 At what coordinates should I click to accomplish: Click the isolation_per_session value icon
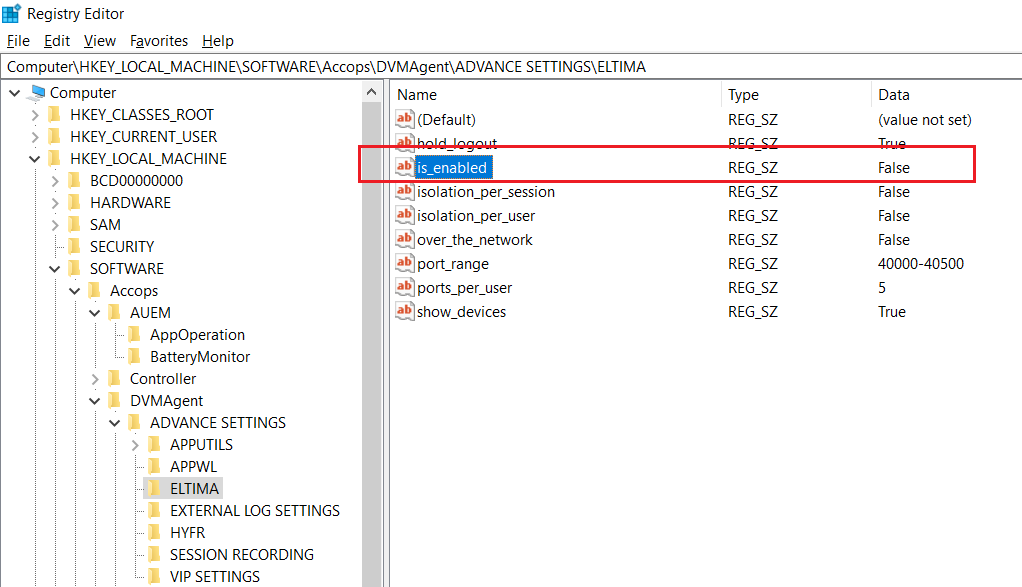405,192
